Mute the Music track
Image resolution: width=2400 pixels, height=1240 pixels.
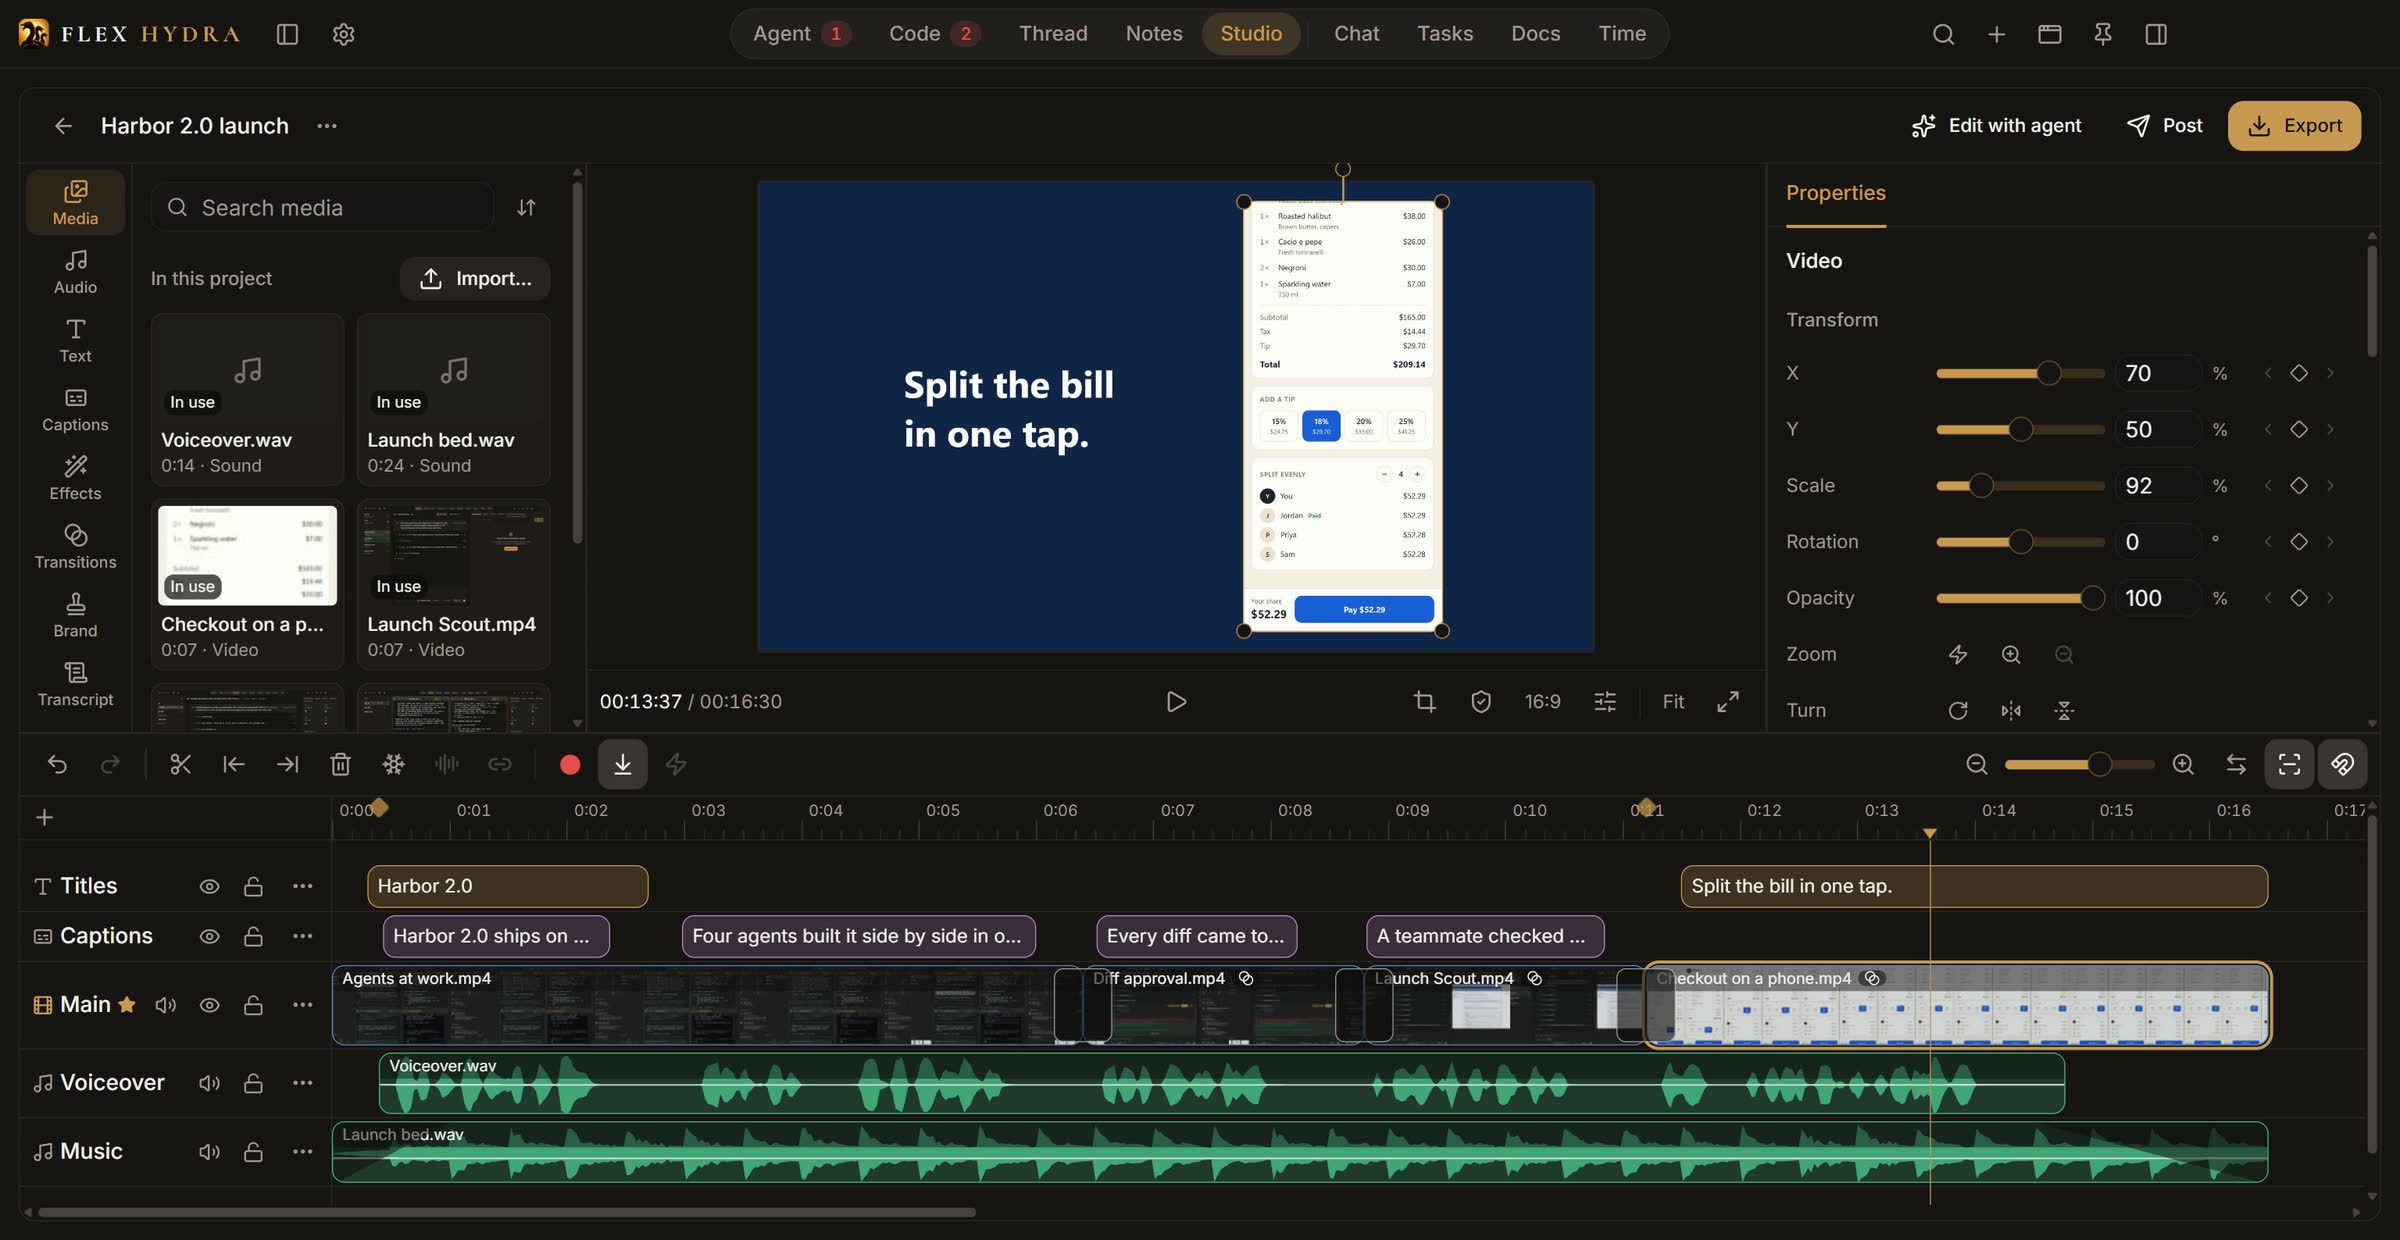pyautogui.click(x=209, y=1153)
